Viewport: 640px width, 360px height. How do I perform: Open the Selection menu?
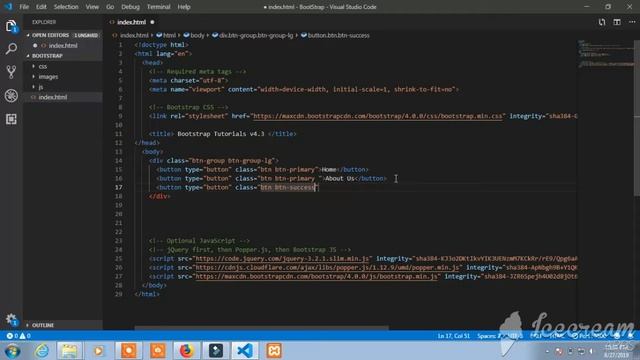pyautogui.click(x=66, y=7)
